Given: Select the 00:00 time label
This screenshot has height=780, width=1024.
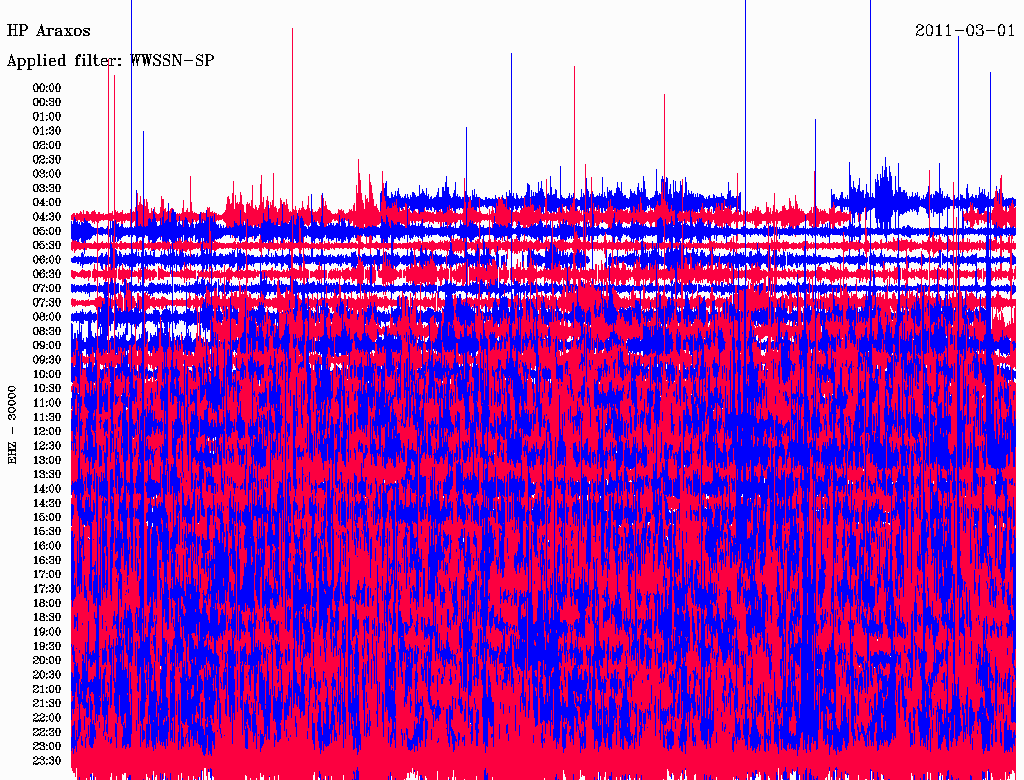Looking at the screenshot, I should (47, 88).
